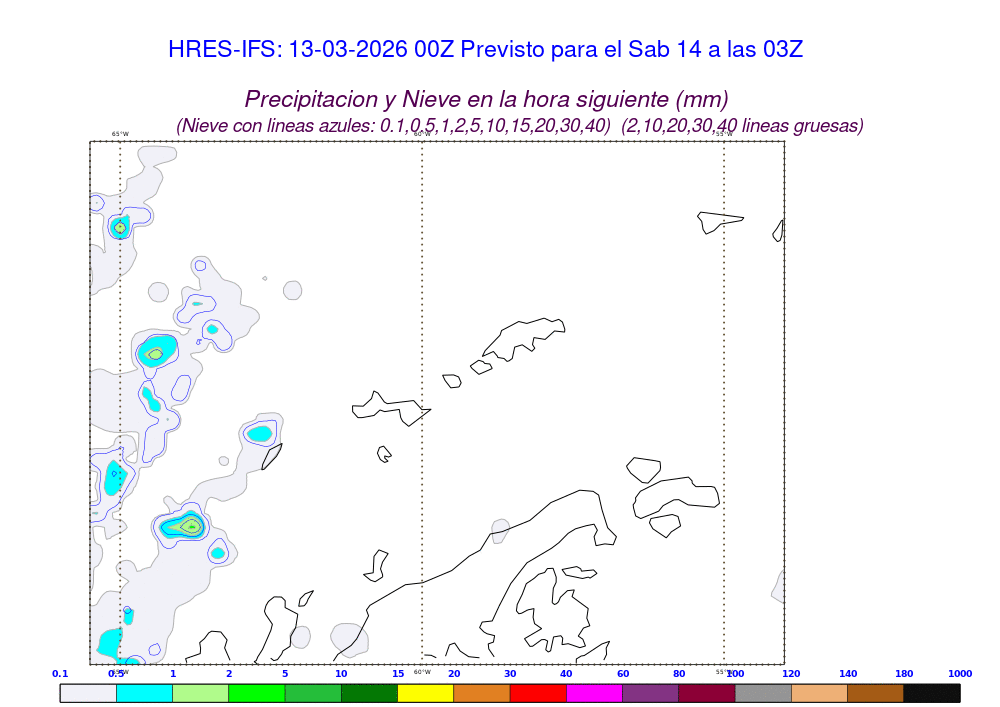
Task: Click the '40' tick label on the legend
Action: point(566,674)
